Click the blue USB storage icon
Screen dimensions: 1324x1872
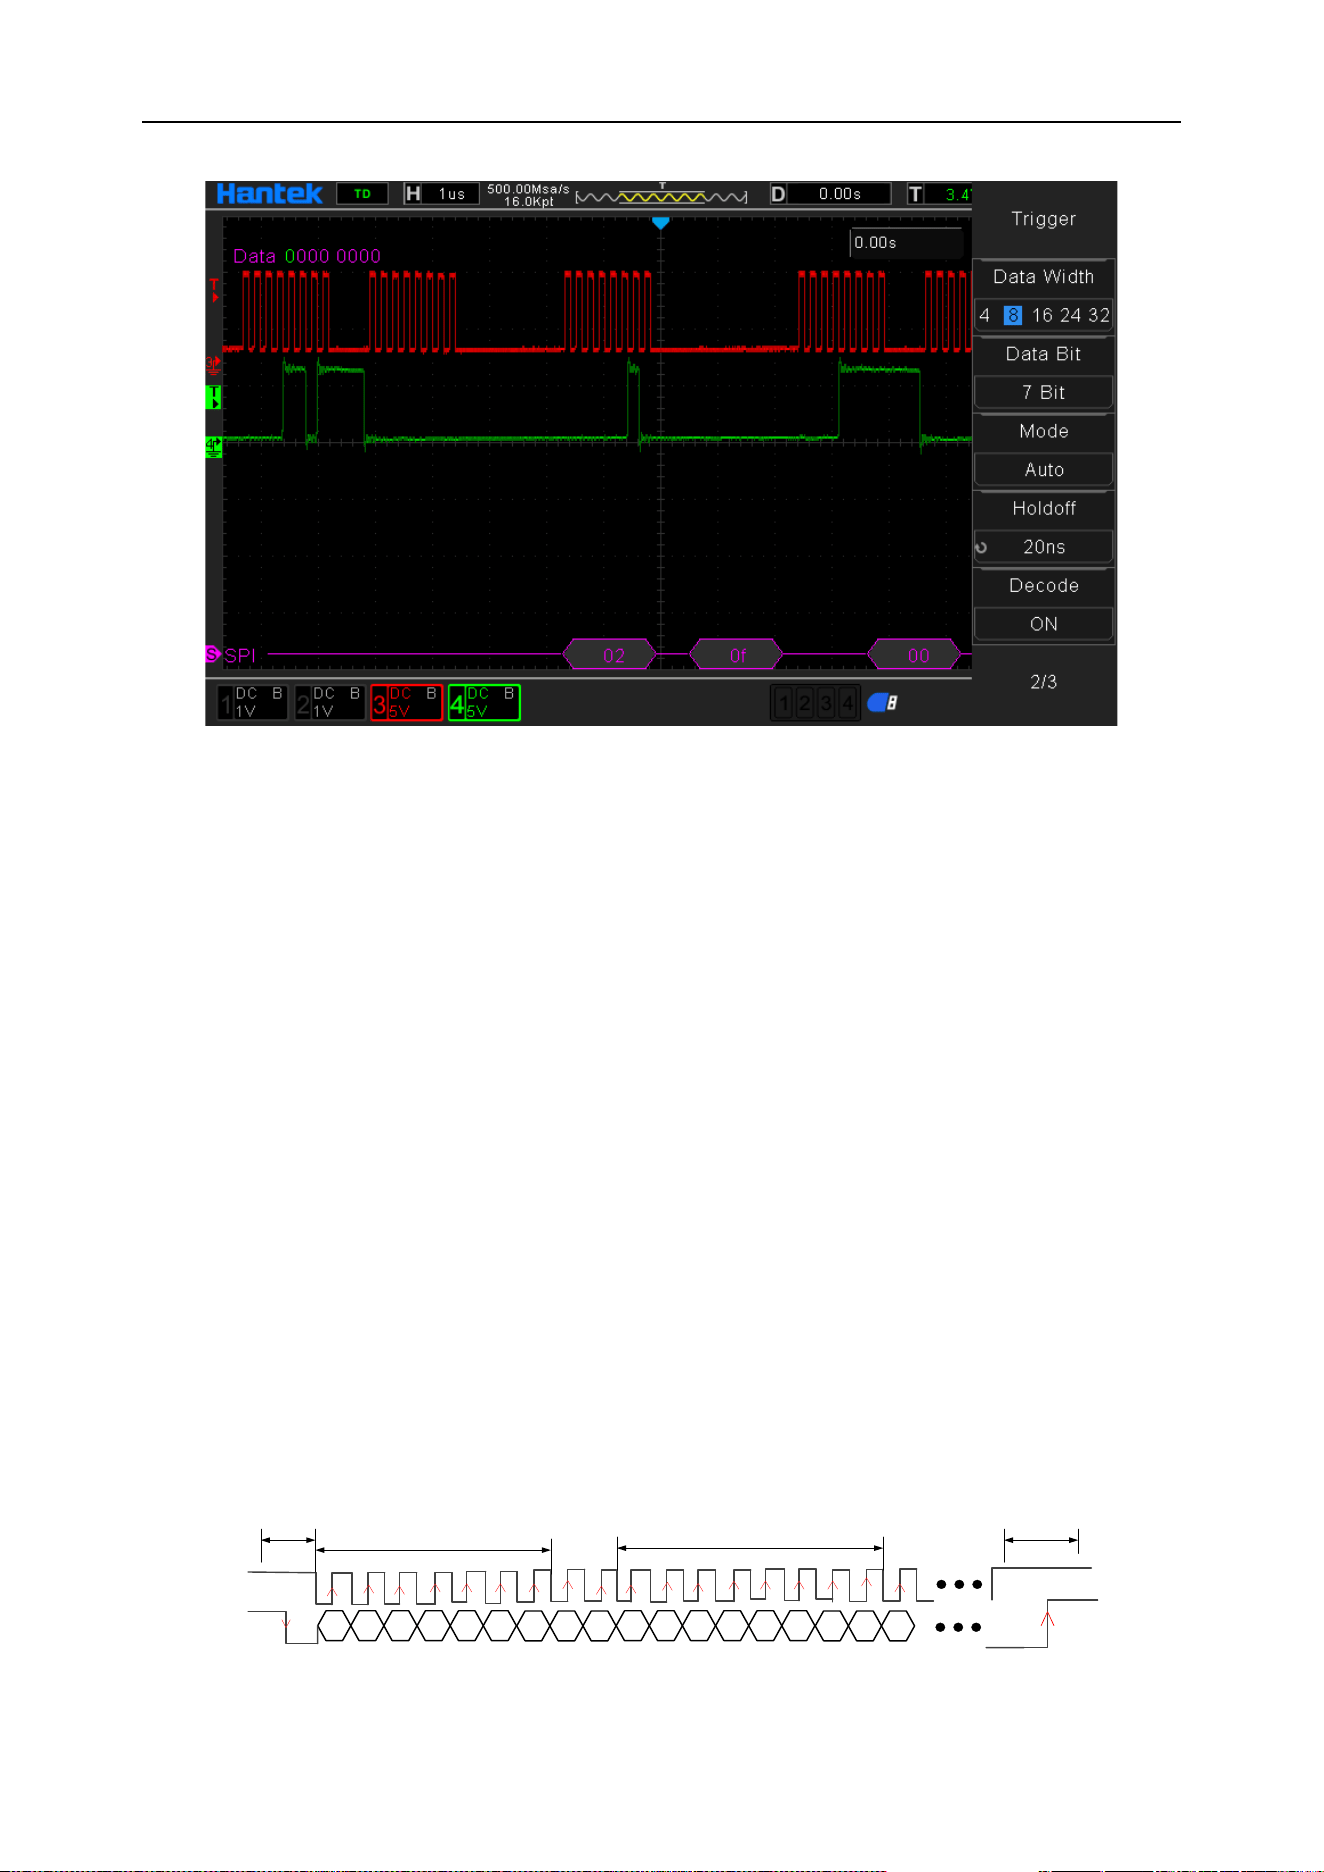pyautogui.click(x=882, y=703)
